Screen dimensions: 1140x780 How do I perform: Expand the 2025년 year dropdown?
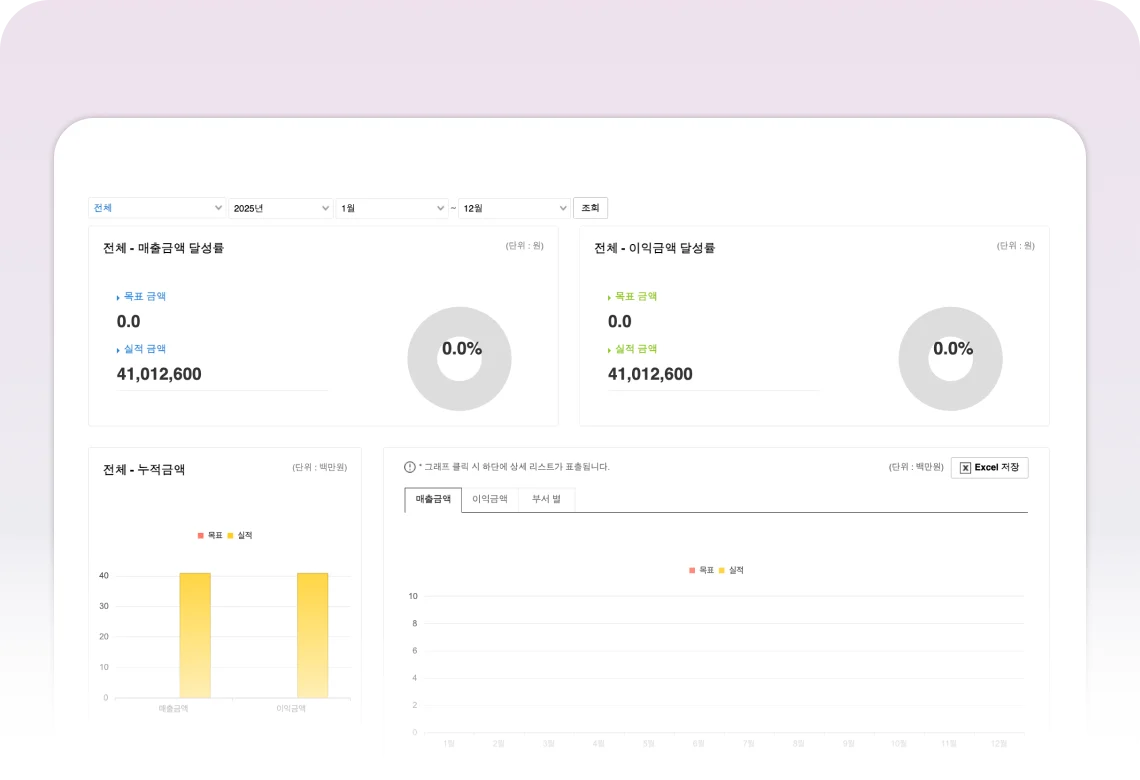click(x=280, y=208)
